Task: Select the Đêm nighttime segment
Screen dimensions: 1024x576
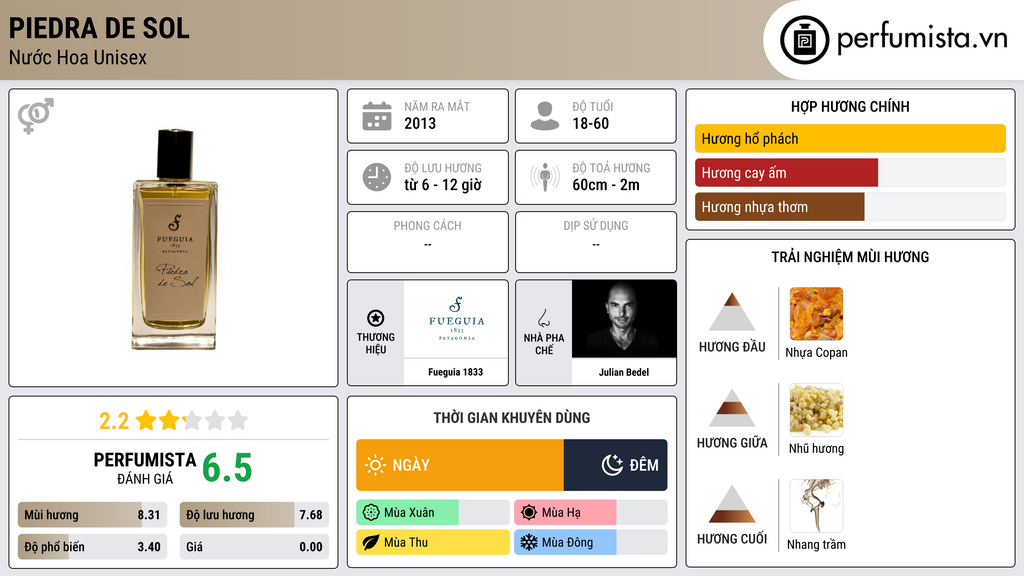Action: (x=615, y=465)
